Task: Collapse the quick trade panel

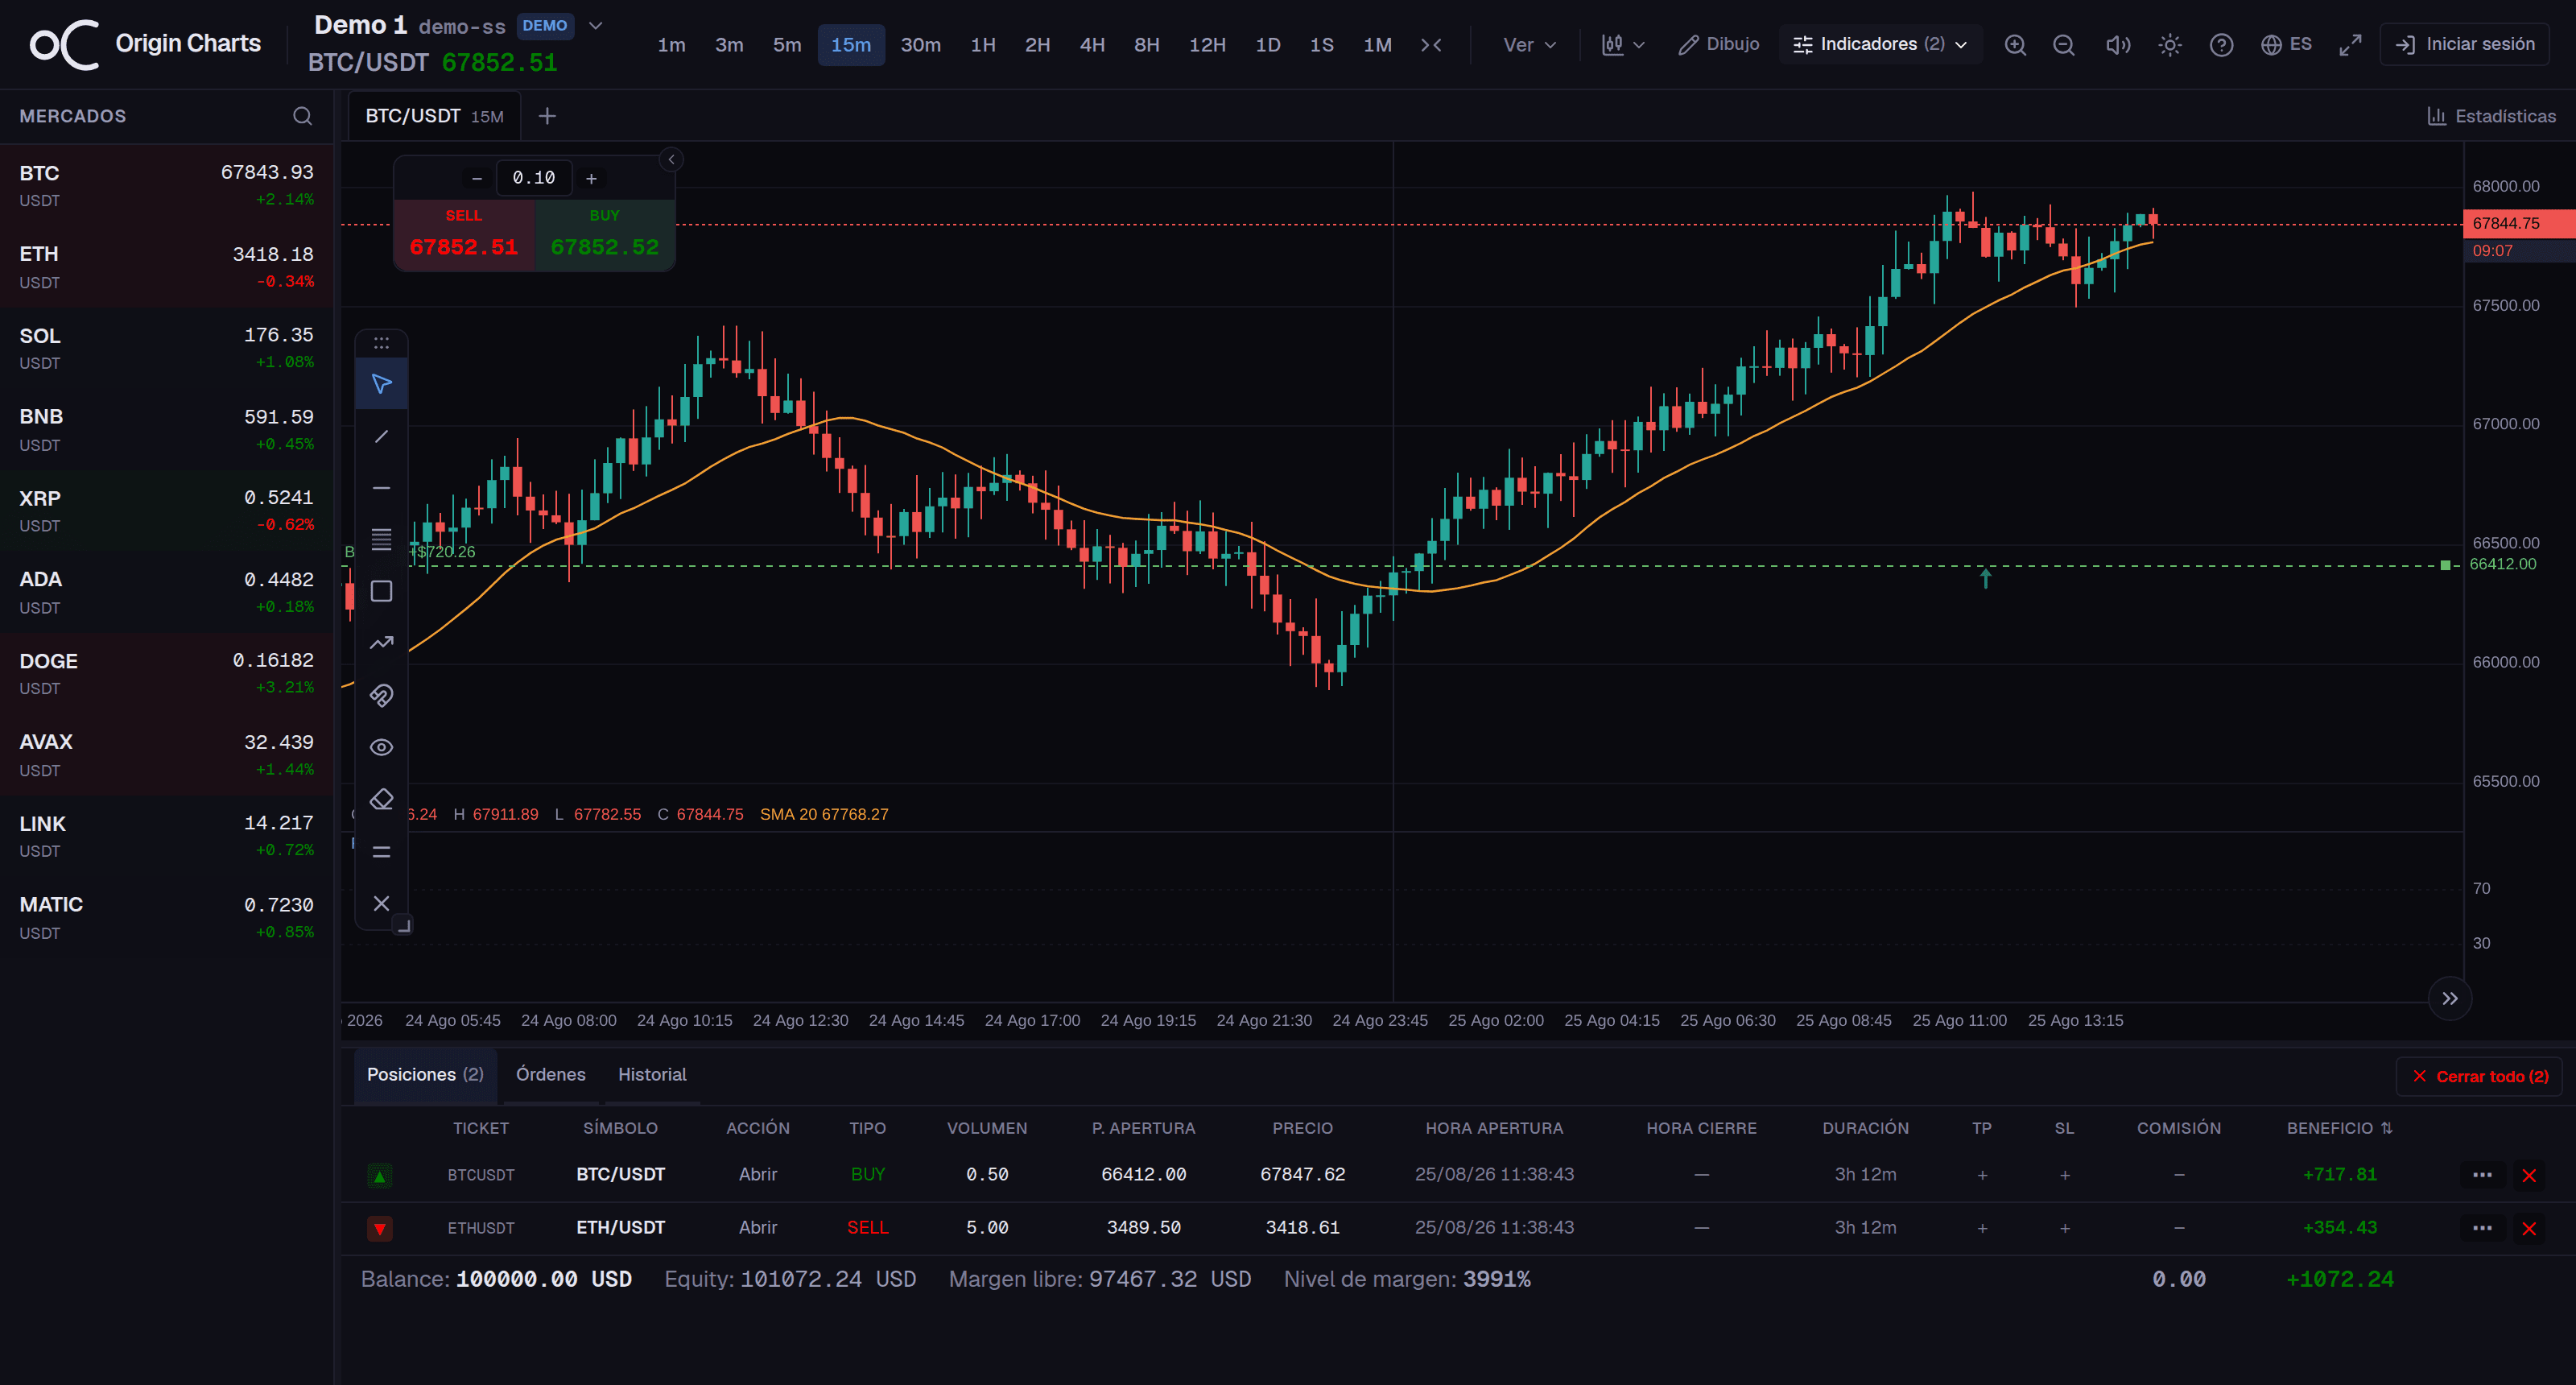Action: [x=672, y=159]
